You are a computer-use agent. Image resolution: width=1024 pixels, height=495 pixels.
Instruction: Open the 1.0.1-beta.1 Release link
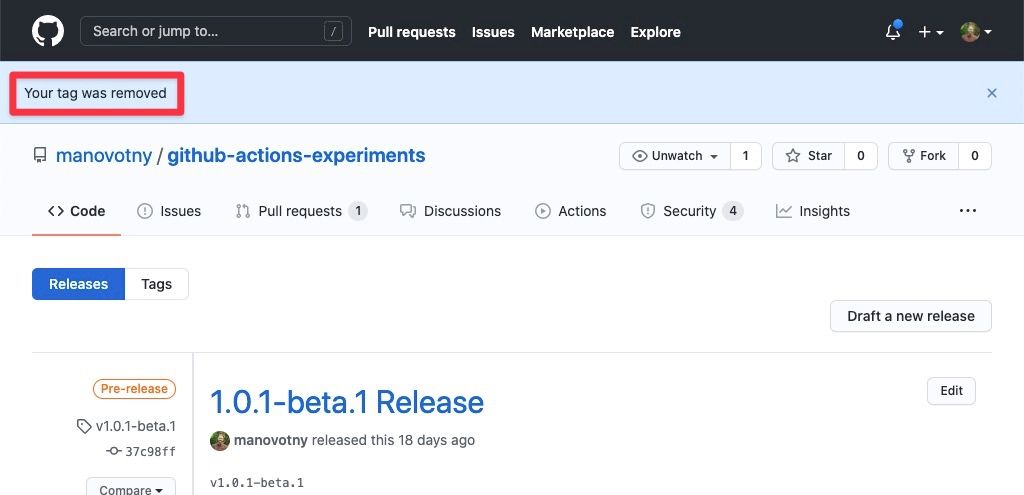tap(347, 402)
